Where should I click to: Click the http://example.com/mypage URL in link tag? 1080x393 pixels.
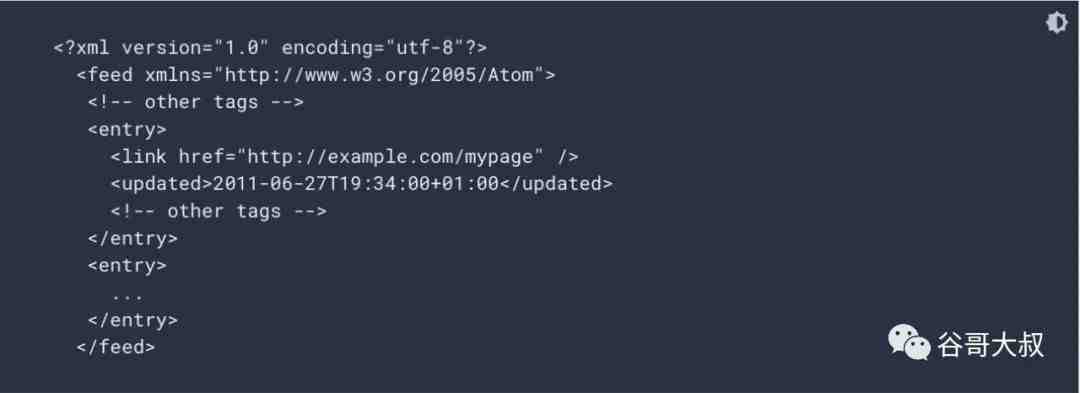391,157
